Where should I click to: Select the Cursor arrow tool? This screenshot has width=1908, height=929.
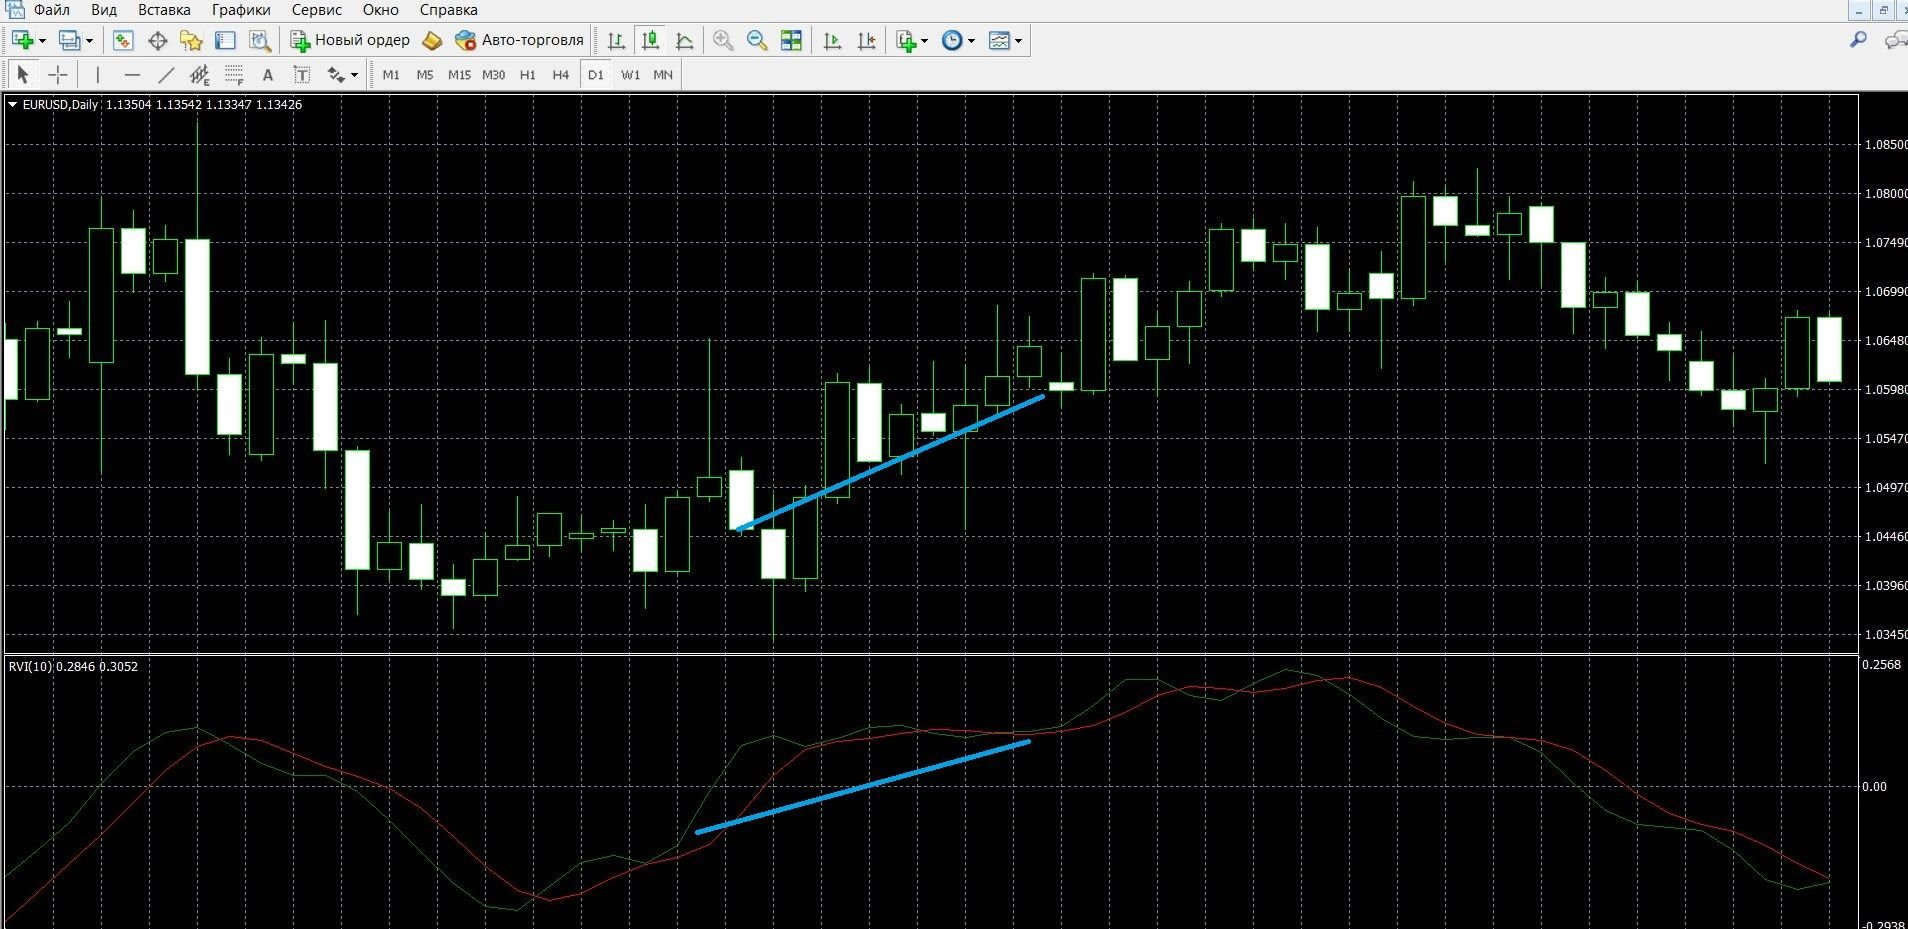point(23,75)
